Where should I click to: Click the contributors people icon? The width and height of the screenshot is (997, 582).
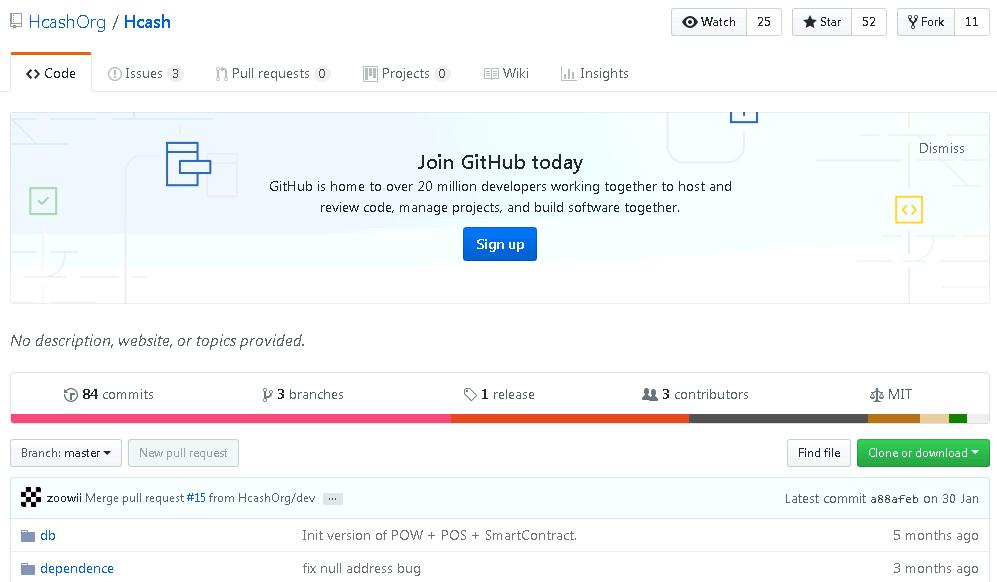[650, 395]
